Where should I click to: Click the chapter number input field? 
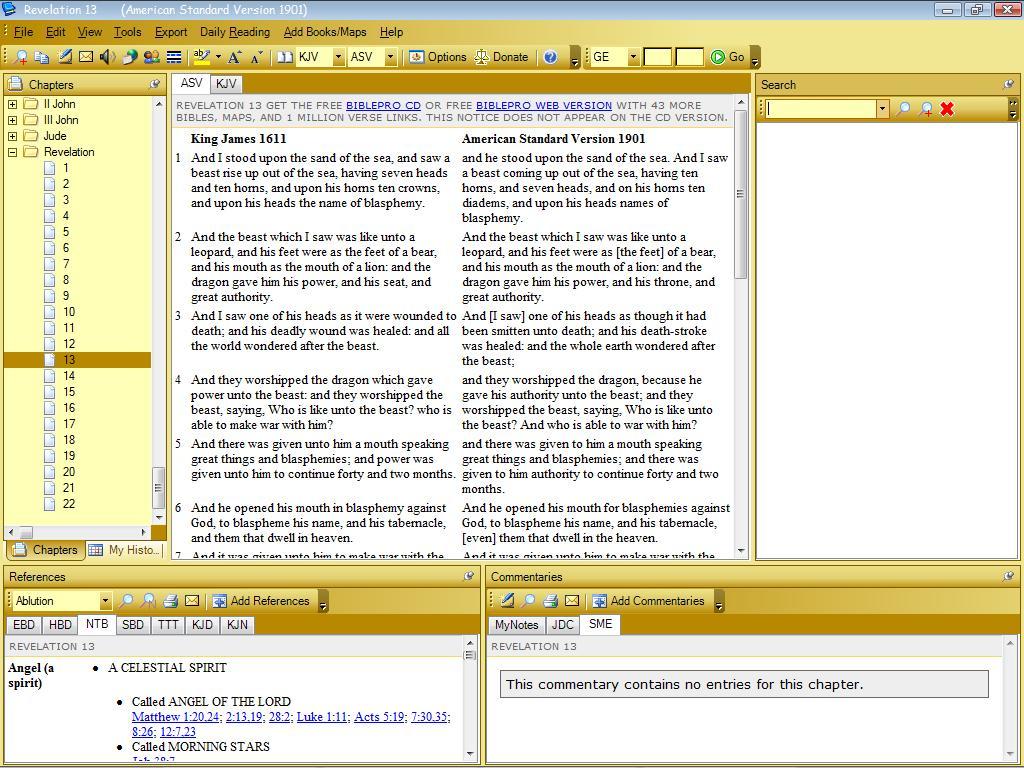pos(657,57)
